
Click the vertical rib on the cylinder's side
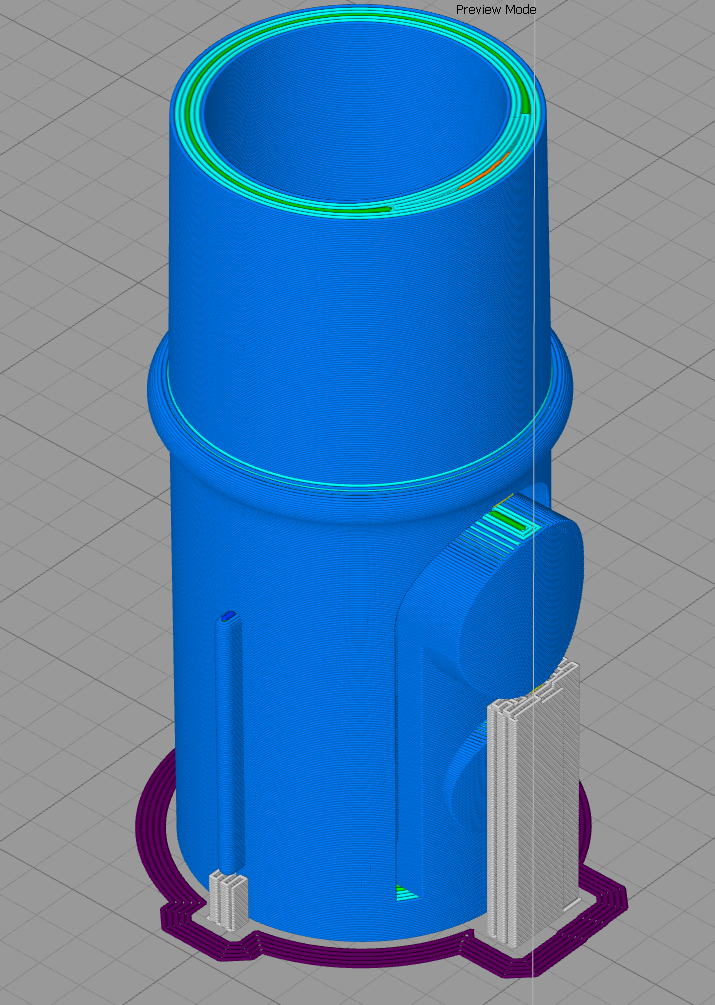pyautogui.click(x=229, y=742)
